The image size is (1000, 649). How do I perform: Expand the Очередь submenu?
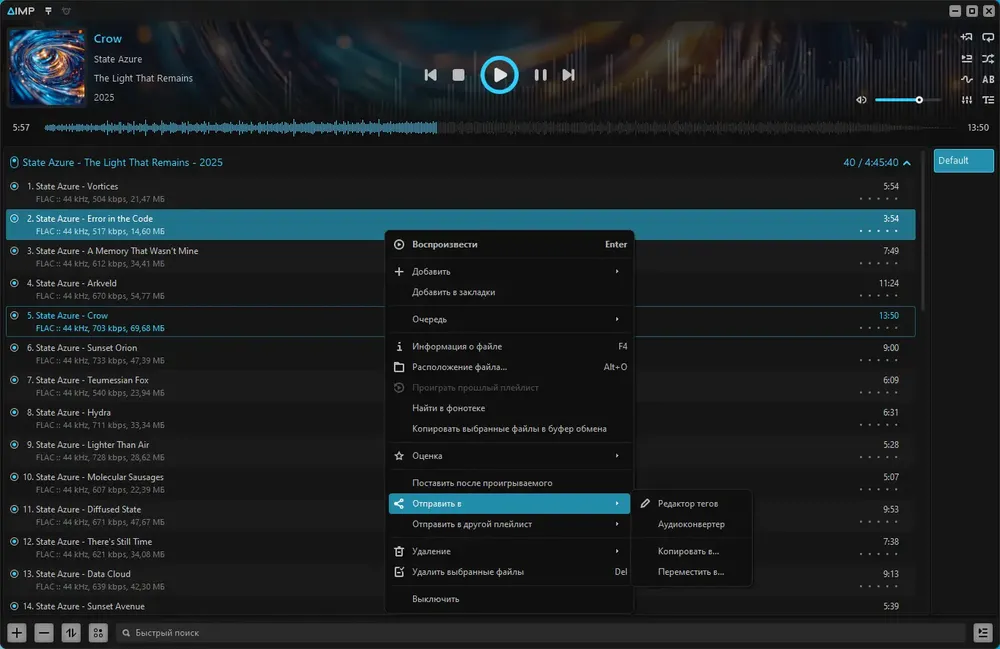(x=510, y=319)
